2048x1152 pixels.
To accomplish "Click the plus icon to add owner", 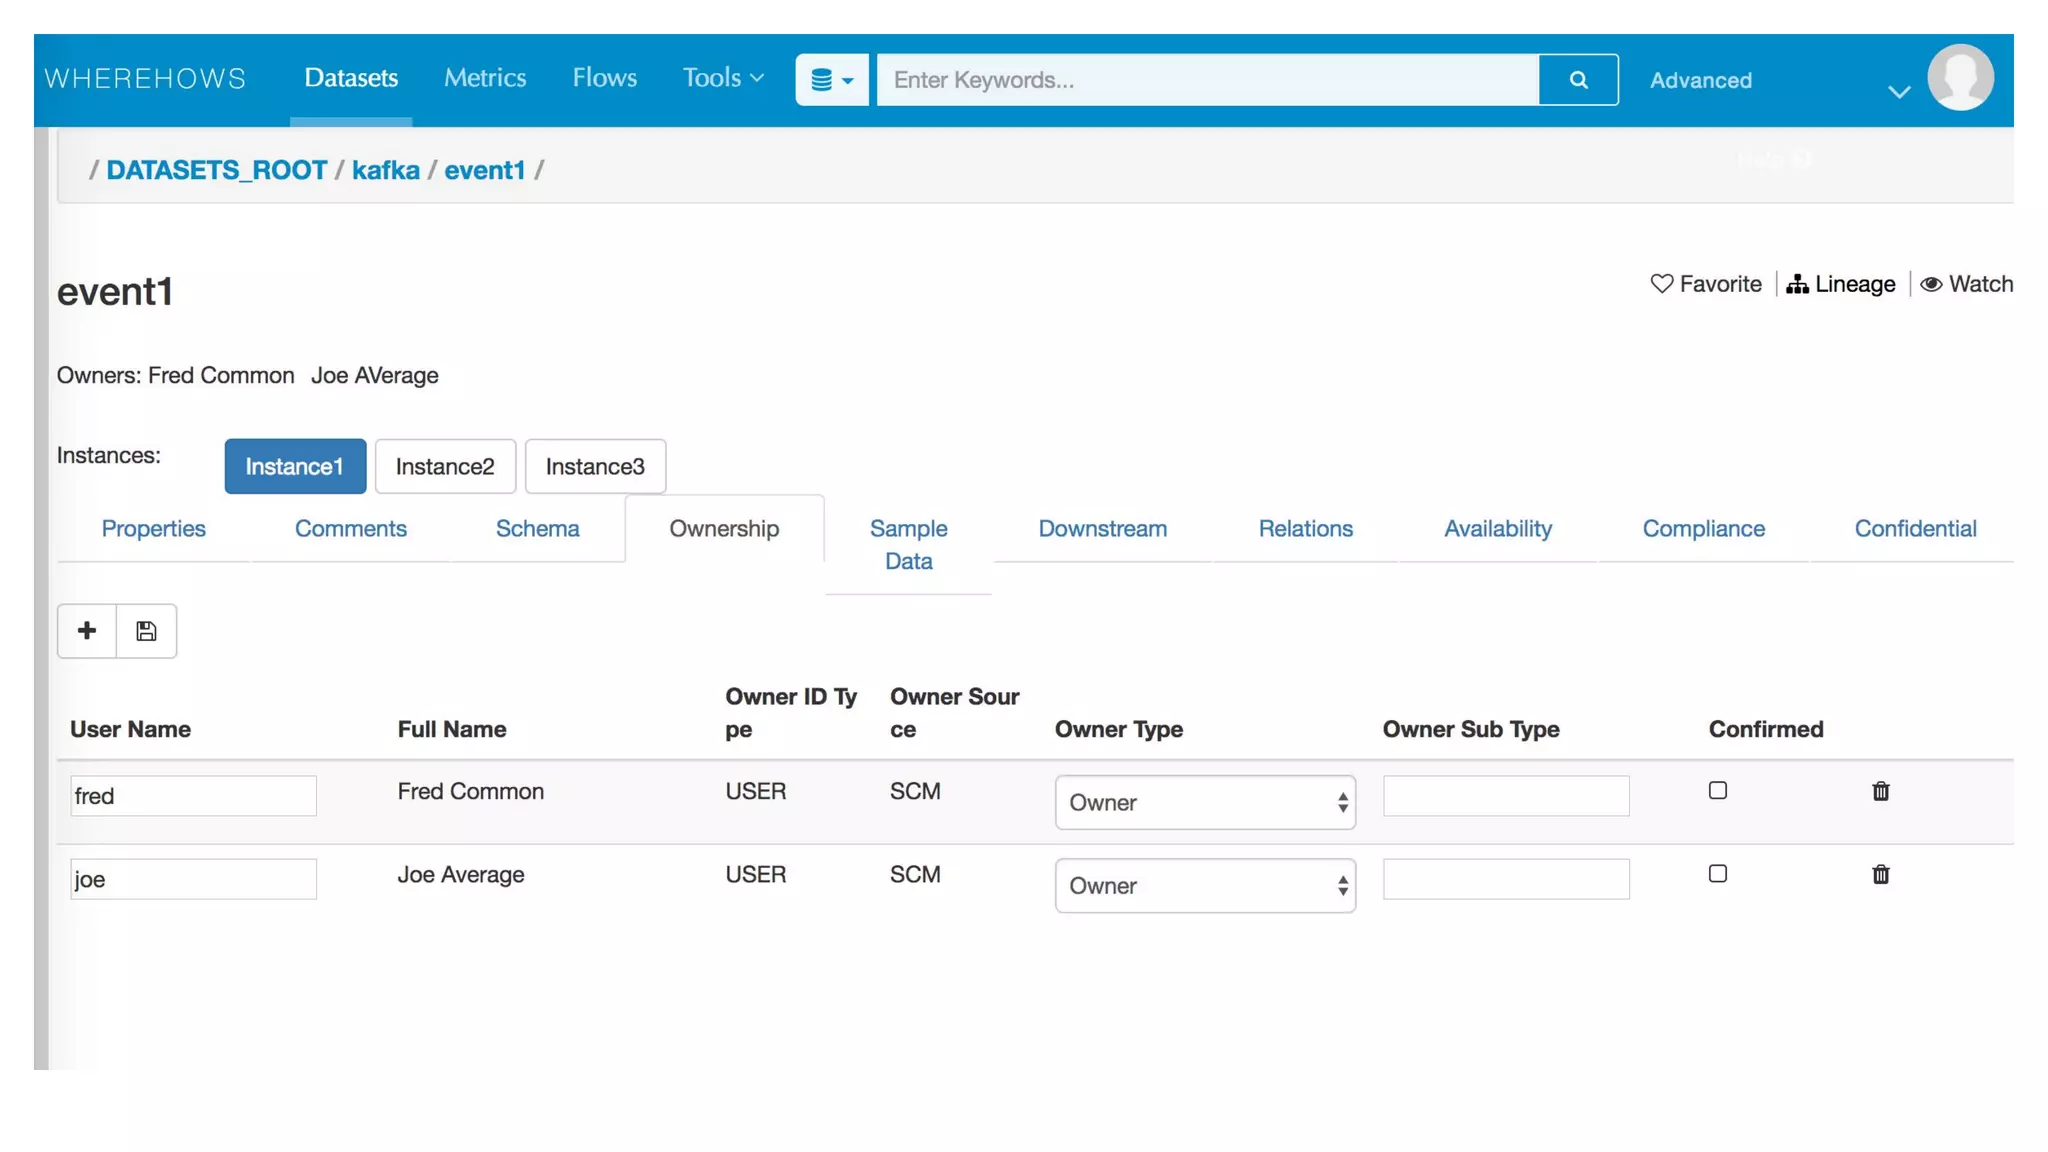I will point(87,631).
